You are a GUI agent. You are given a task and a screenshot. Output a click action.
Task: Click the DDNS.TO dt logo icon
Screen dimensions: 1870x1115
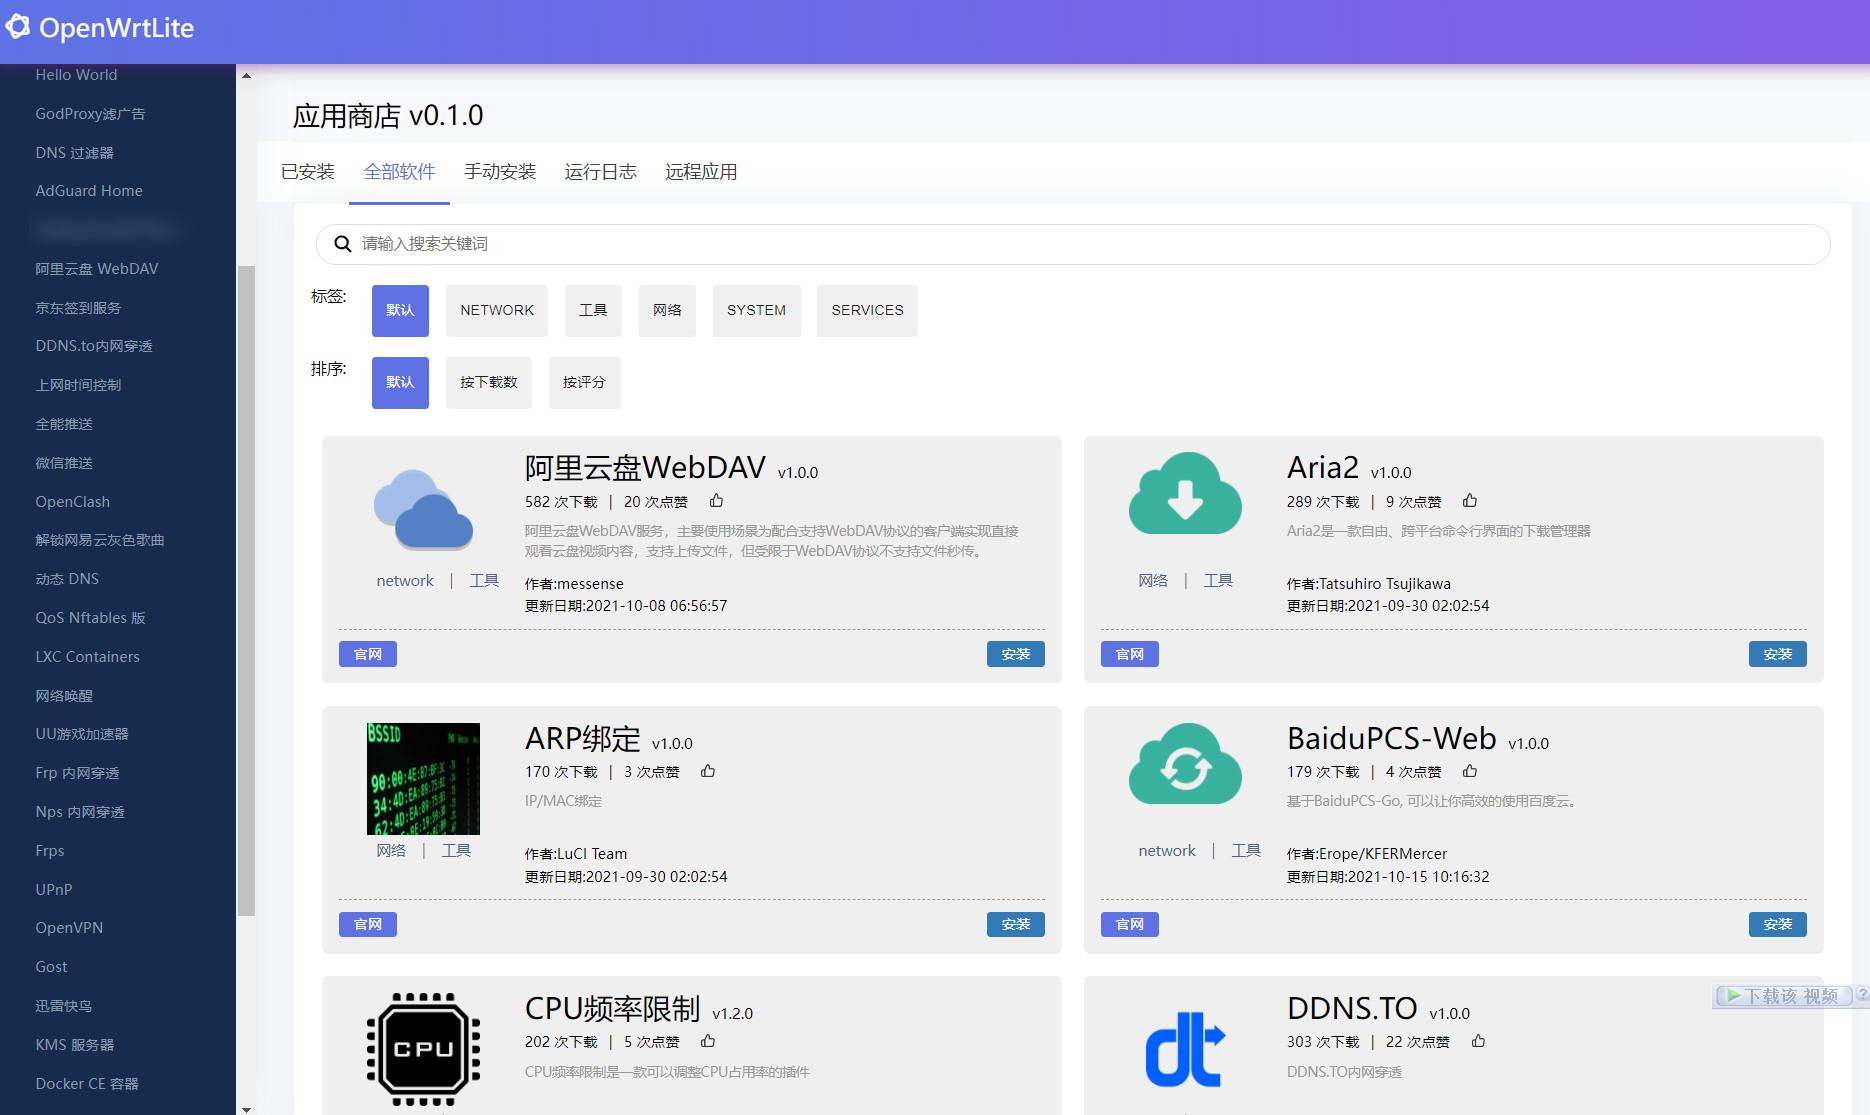pos(1185,1049)
